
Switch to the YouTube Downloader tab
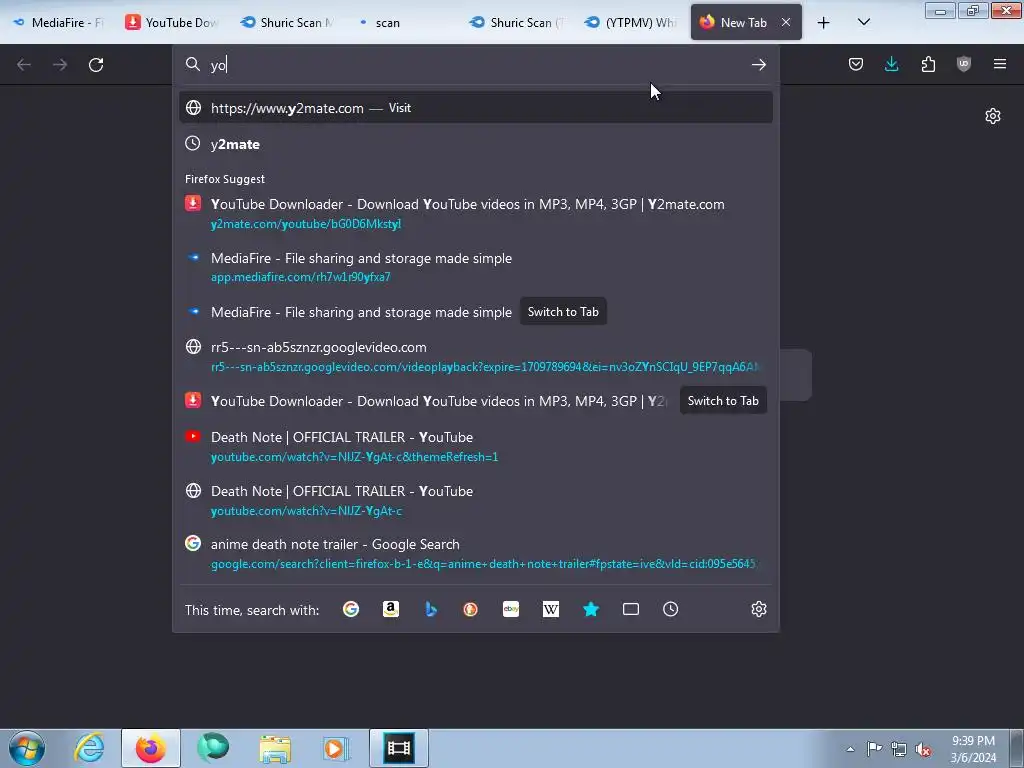pyautogui.click(x=171, y=23)
